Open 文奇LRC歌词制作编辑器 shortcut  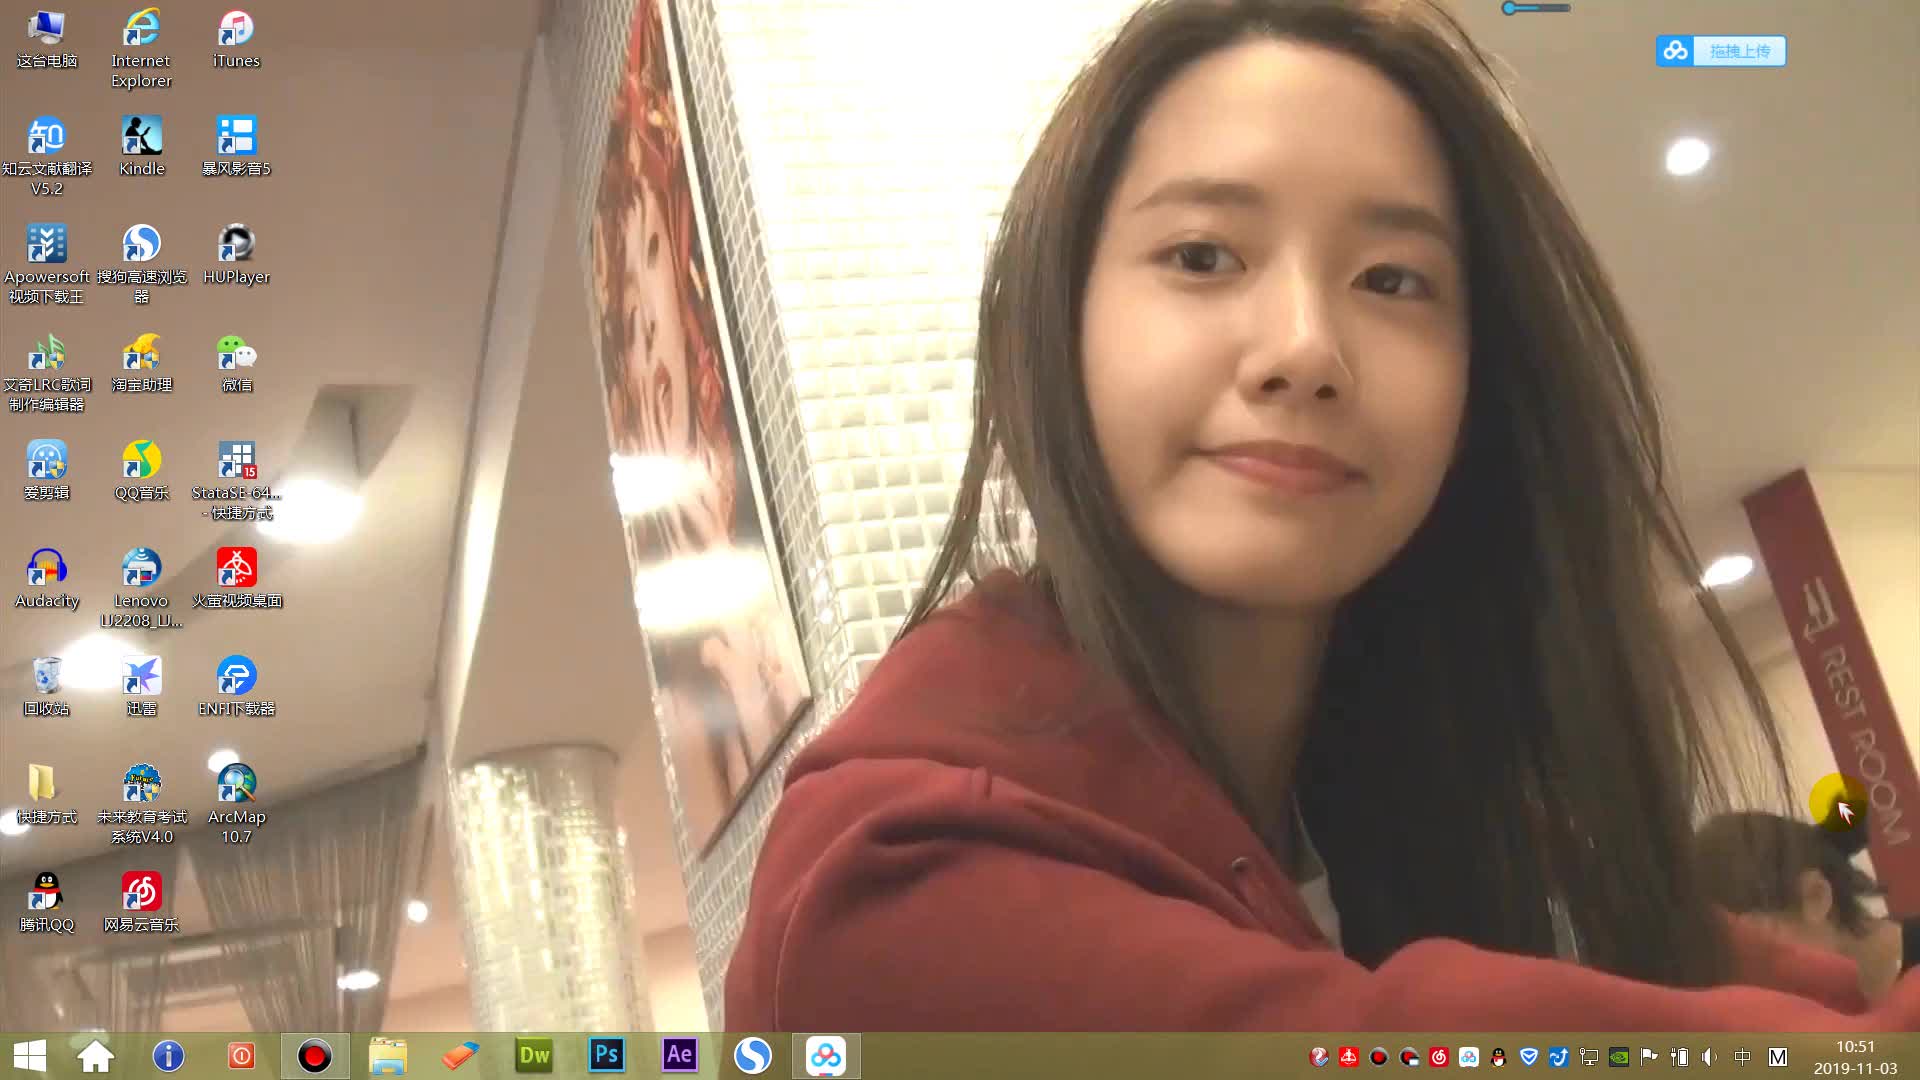46,372
